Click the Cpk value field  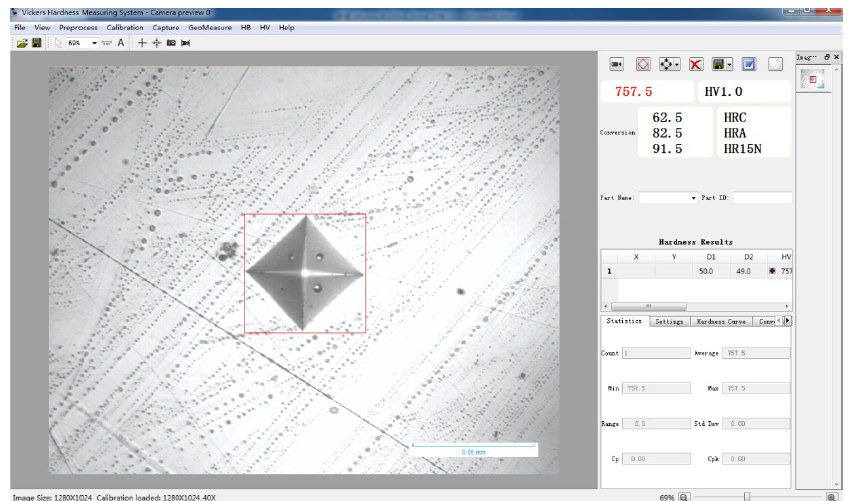coord(756,459)
